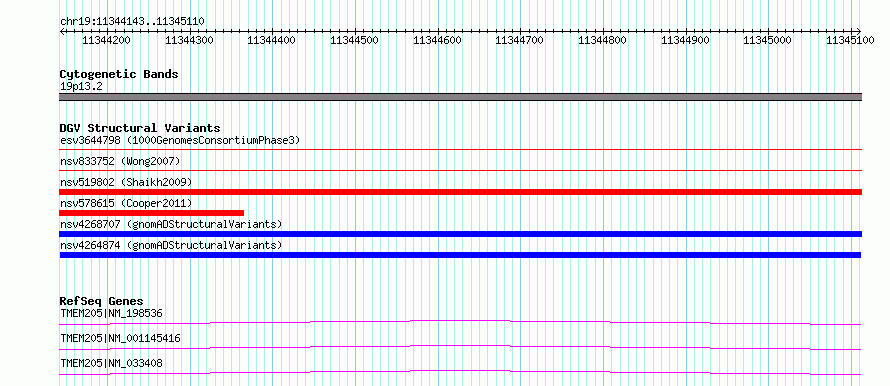The image size is (890, 386).
Task: Click ruler tick labeled 11345000
Action: pyautogui.click(x=767, y=40)
